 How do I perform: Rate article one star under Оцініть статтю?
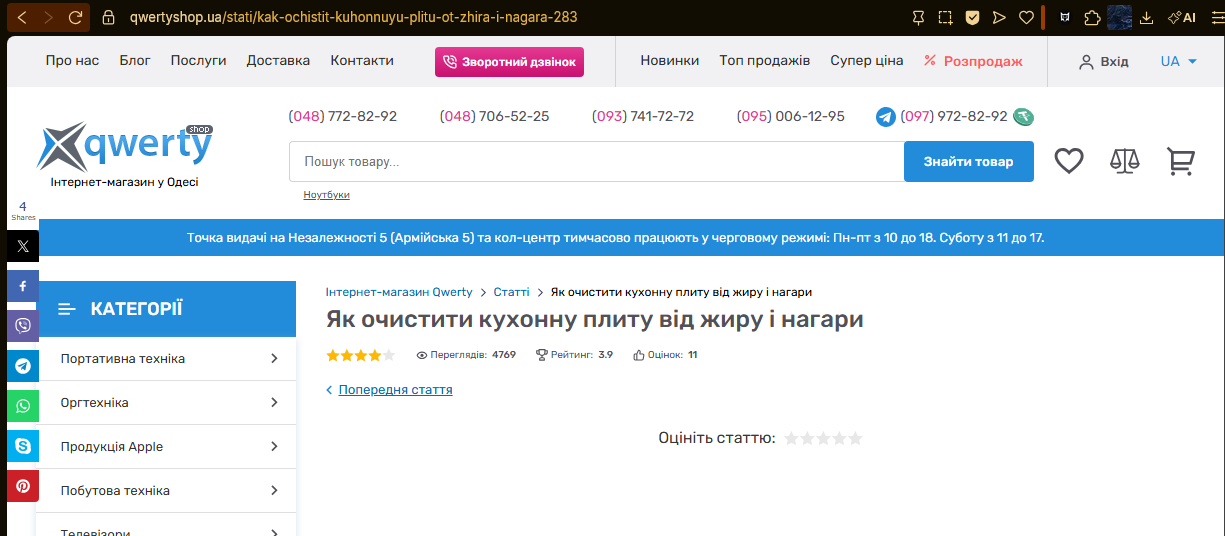click(x=792, y=438)
